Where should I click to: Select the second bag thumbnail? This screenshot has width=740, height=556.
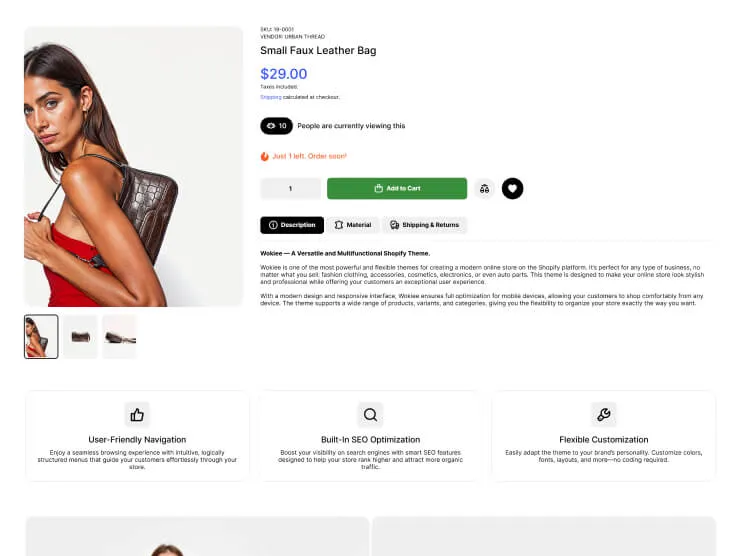(x=80, y=337)
